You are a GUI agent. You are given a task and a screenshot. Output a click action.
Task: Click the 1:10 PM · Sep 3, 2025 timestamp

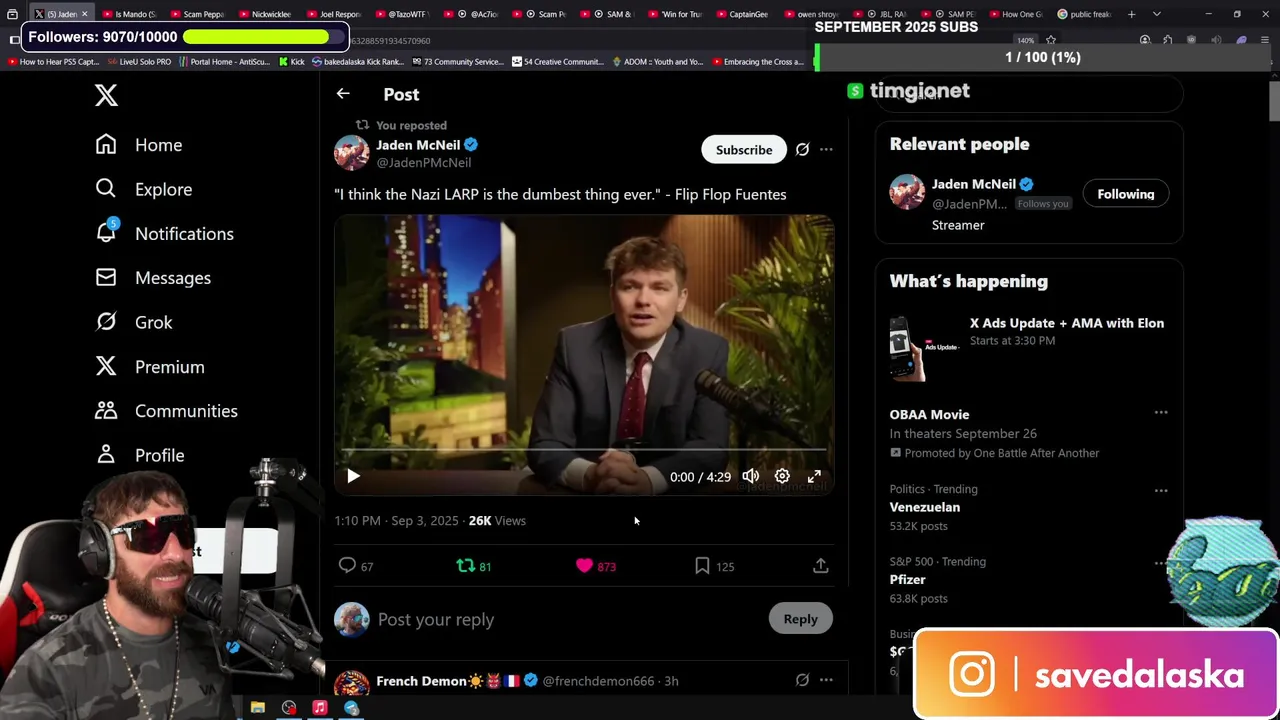(397, 521)
